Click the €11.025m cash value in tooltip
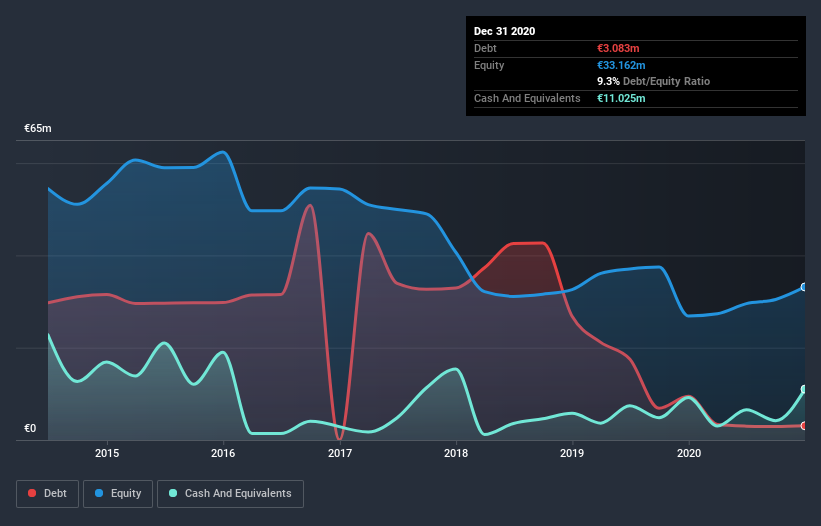 pyautogui.click(x=621, y=98)
